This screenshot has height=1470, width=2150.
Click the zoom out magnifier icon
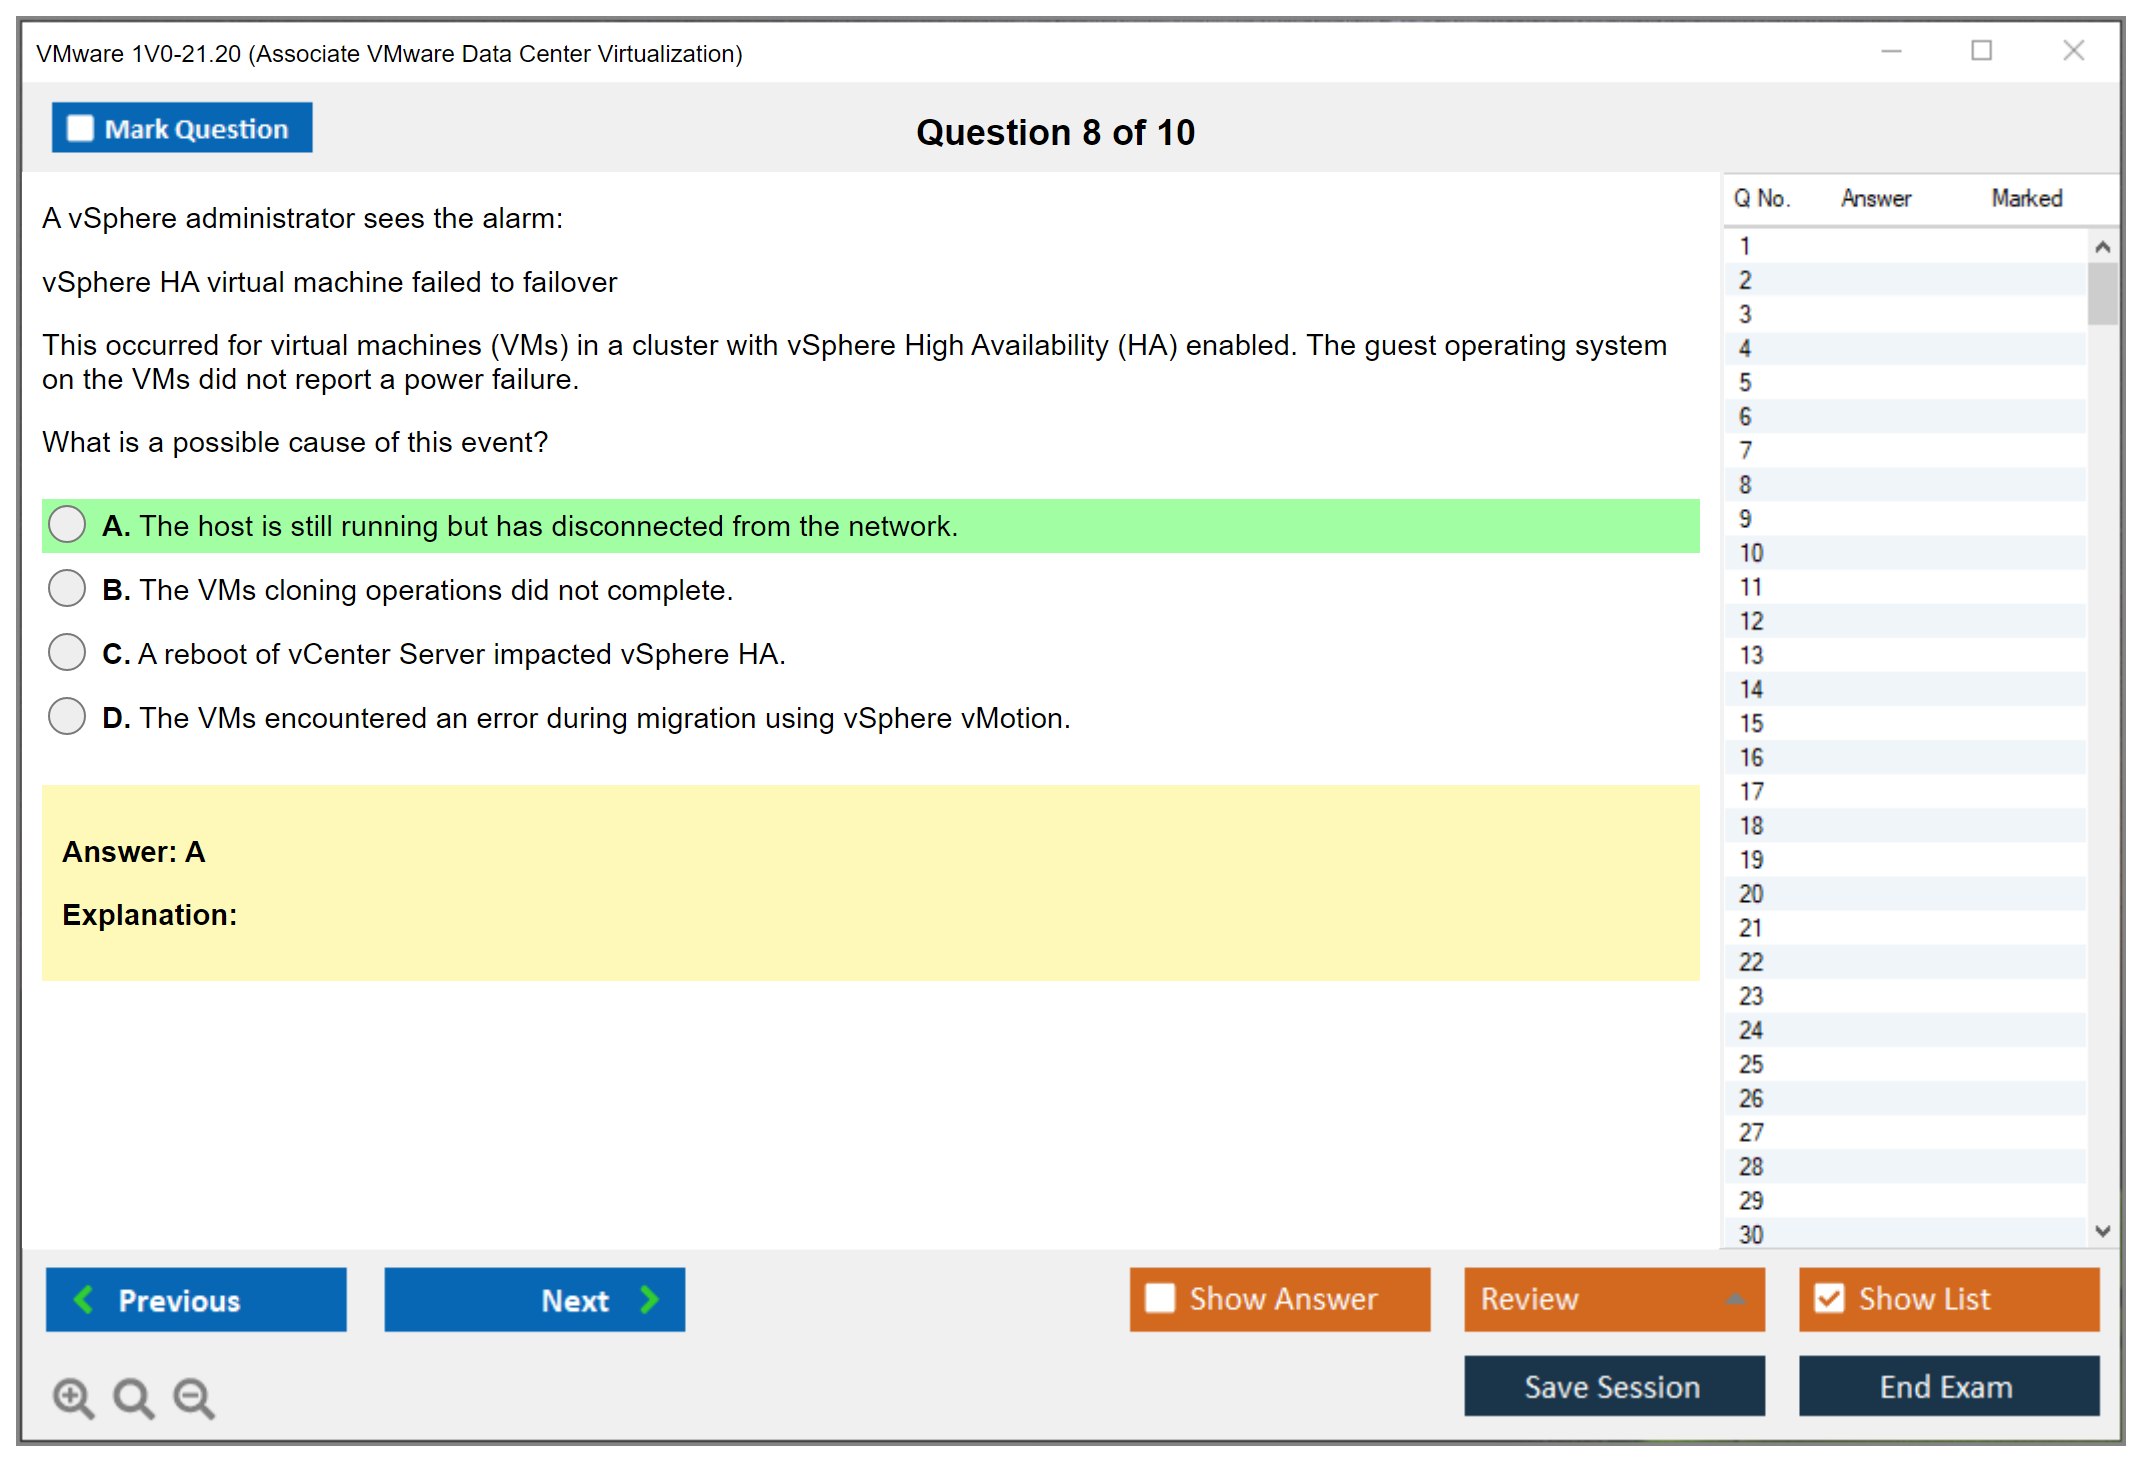[x=194, y=1397]
